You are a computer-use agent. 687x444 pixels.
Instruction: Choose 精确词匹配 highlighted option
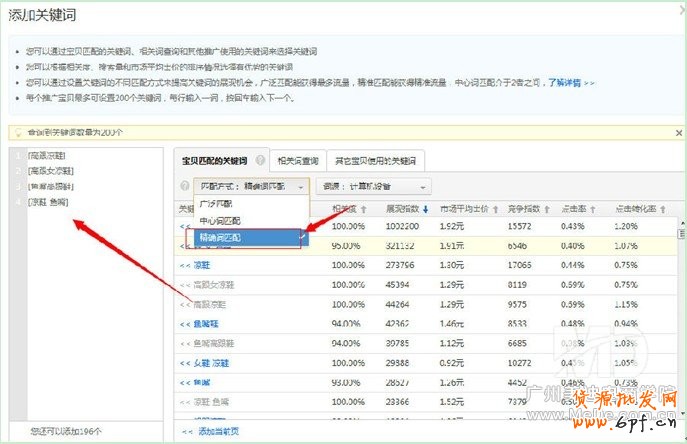coord(251,238)
